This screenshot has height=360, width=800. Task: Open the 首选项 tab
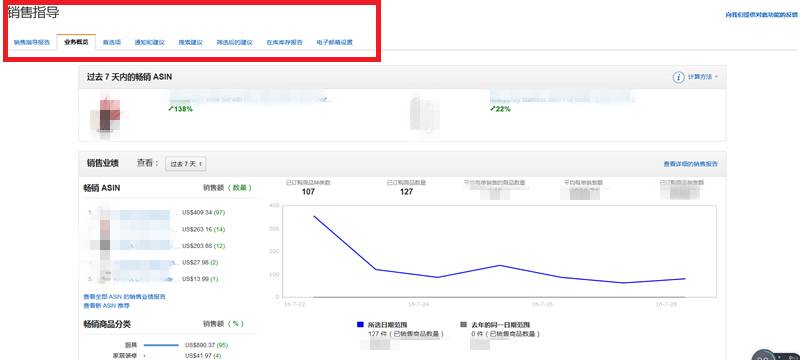tap(112, 42)
